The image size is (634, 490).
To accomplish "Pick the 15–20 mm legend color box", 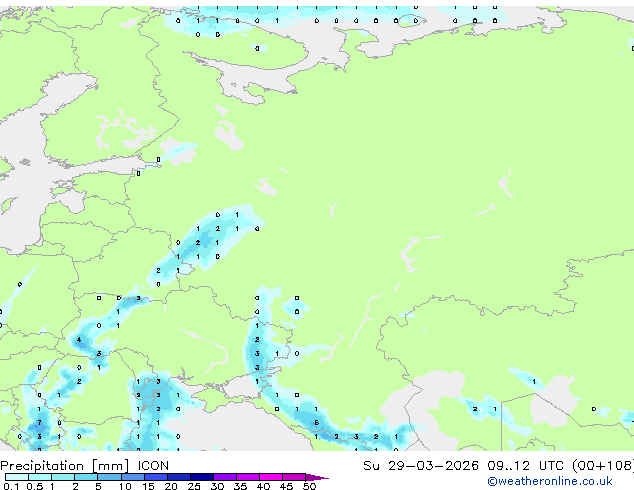I will tap(156, 477).
